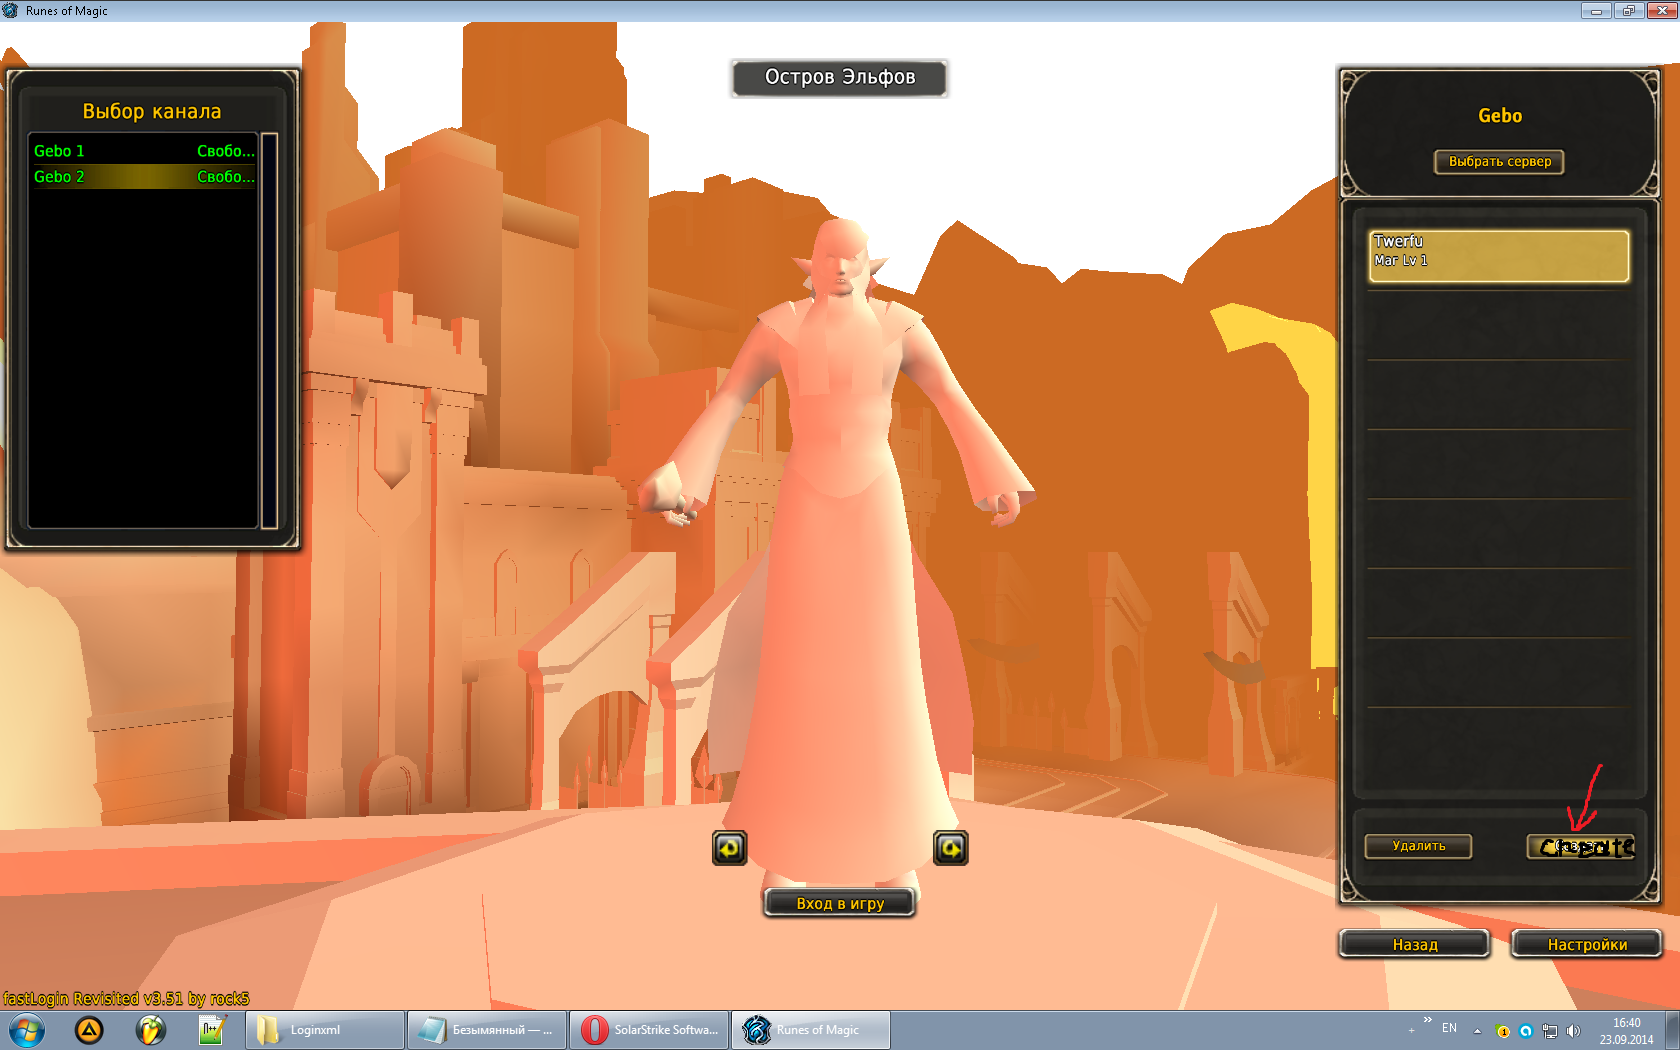The image size is (1680, 1050).
Task: Switch to Opera SolarStrike window
Action: click(650, 1030)
